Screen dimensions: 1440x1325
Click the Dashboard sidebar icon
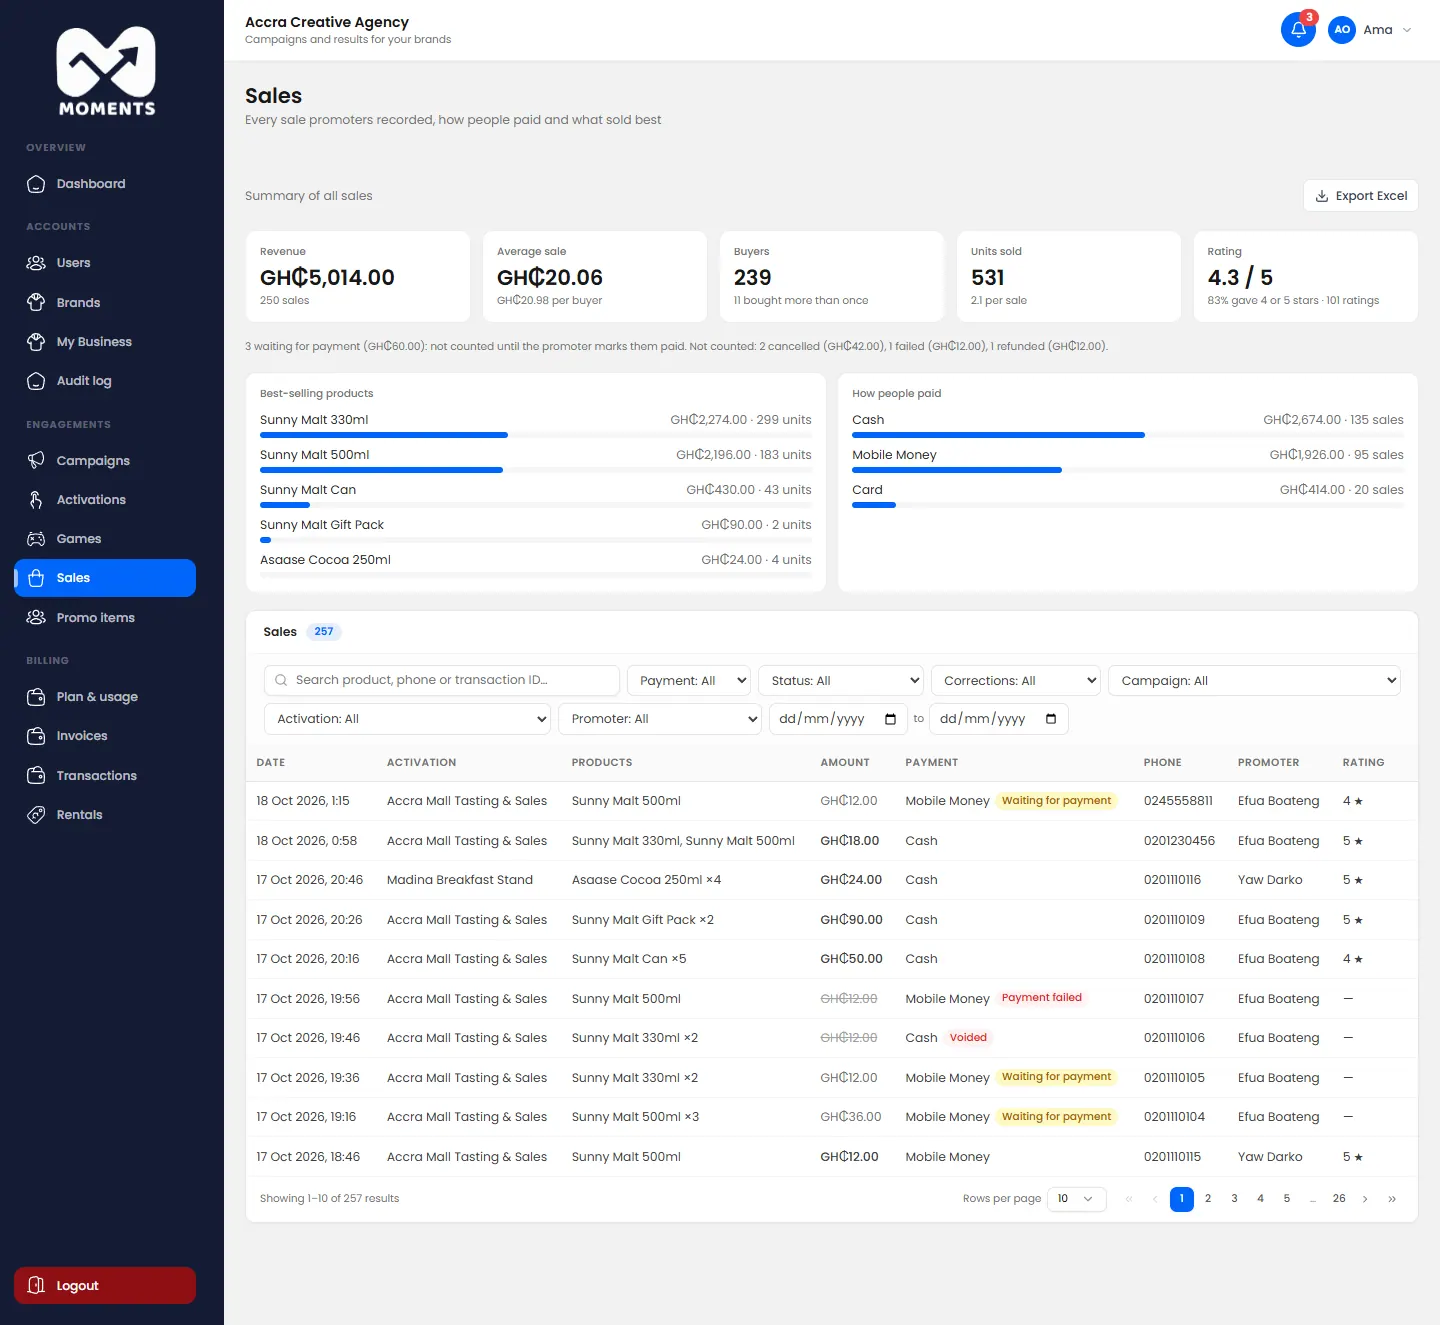click(x=36, y=184)
